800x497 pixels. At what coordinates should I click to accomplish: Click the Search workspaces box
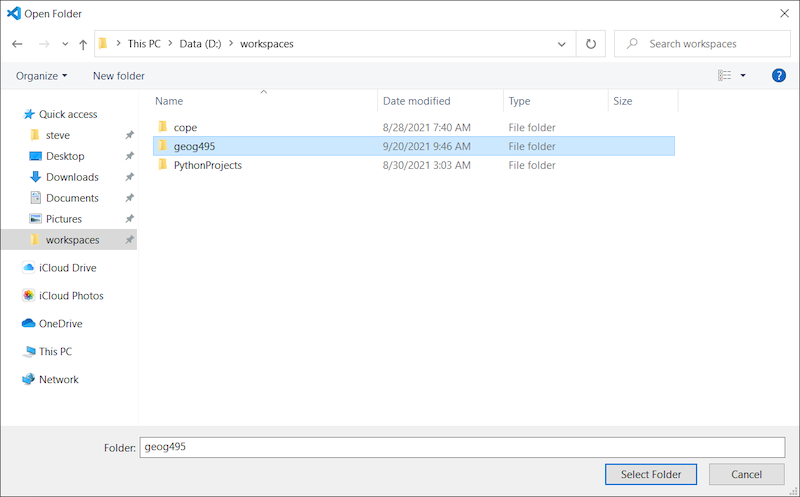710,44
